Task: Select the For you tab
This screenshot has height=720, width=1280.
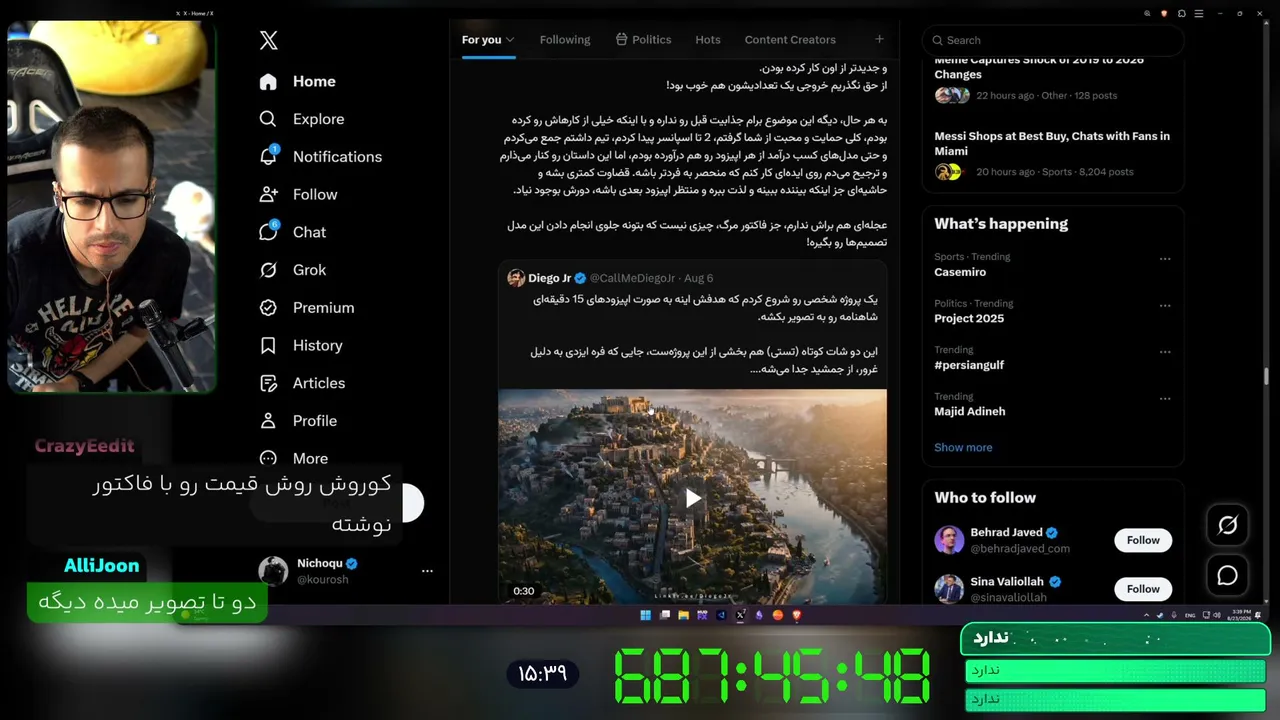Action: point(481,40)
